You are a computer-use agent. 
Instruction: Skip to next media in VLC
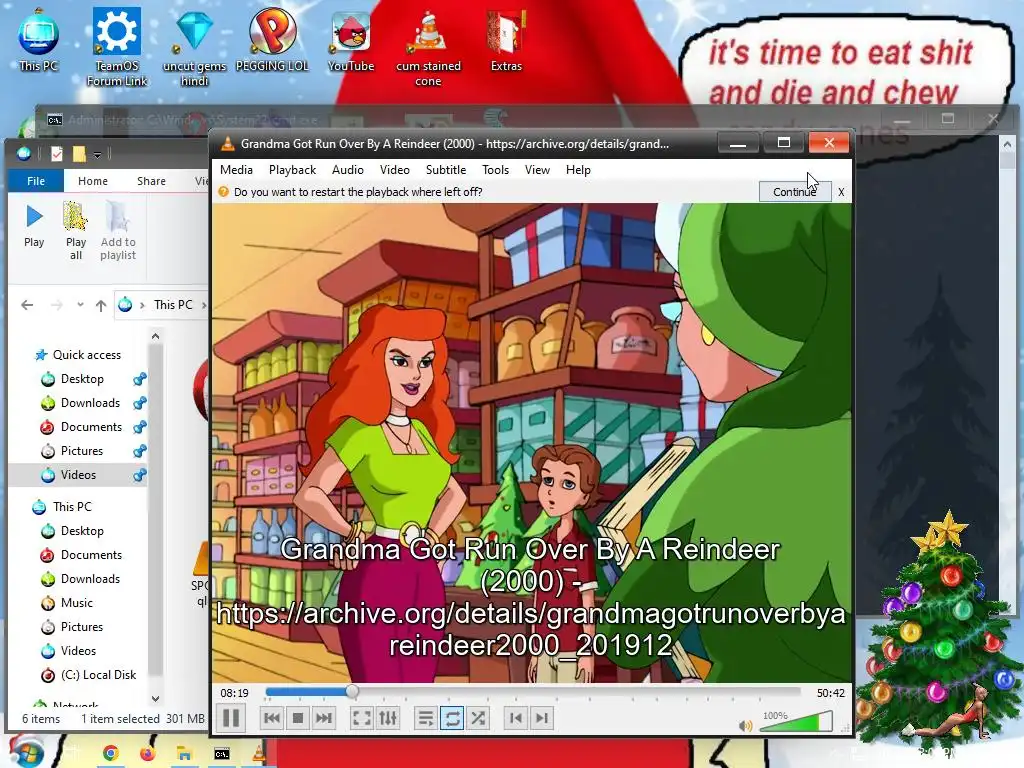[324, 718]
